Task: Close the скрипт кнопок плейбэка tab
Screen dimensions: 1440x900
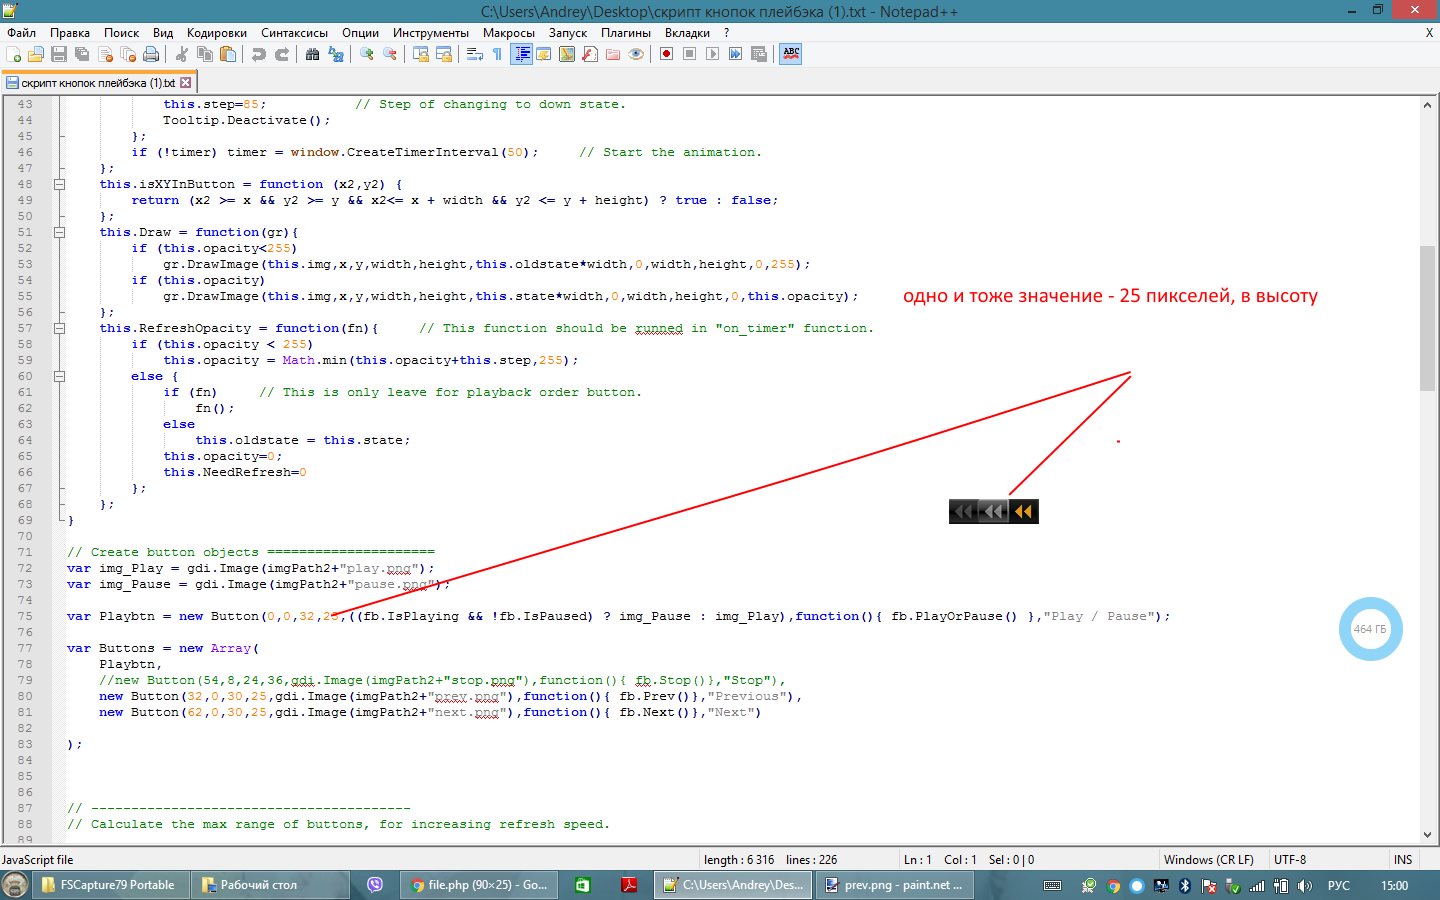Action: [185, 83]
